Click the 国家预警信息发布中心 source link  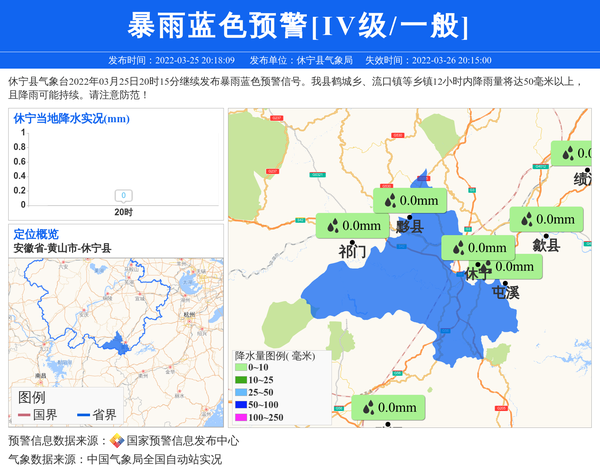[x=182, y=441]
